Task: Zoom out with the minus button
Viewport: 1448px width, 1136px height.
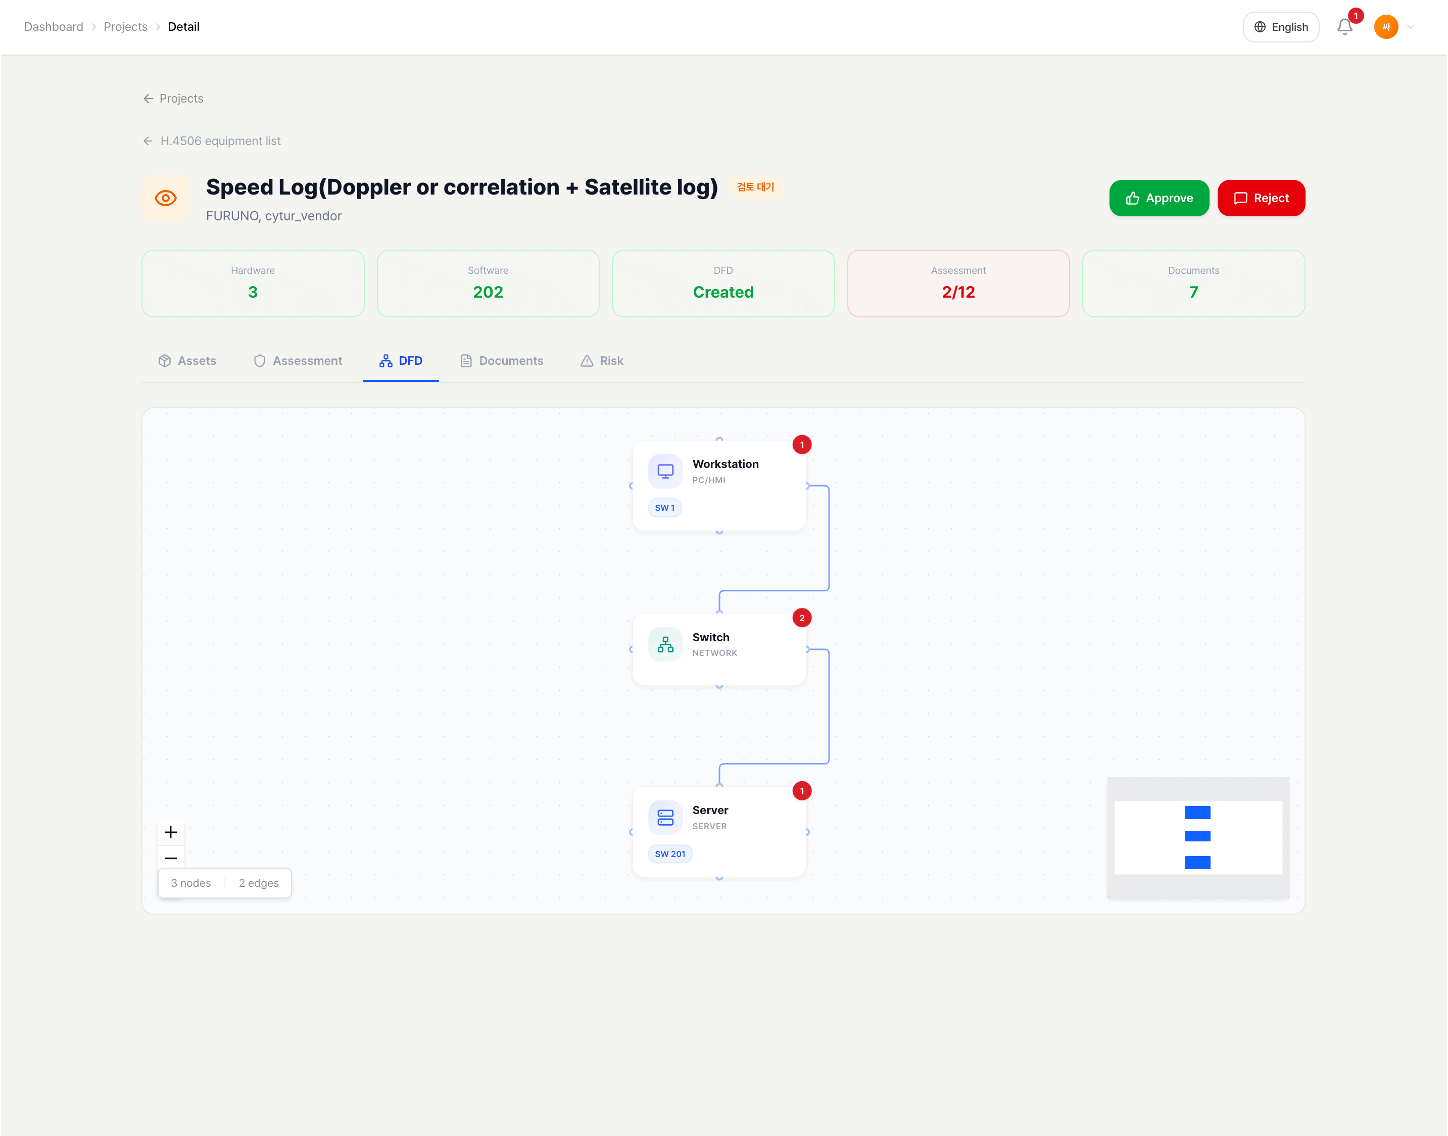Action: point(171,858)
